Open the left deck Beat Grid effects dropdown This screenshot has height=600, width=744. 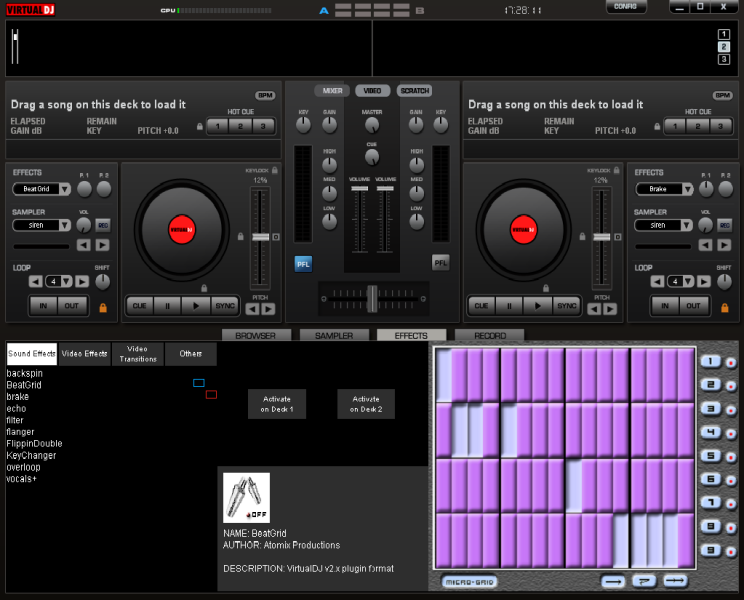click(65, 189)
